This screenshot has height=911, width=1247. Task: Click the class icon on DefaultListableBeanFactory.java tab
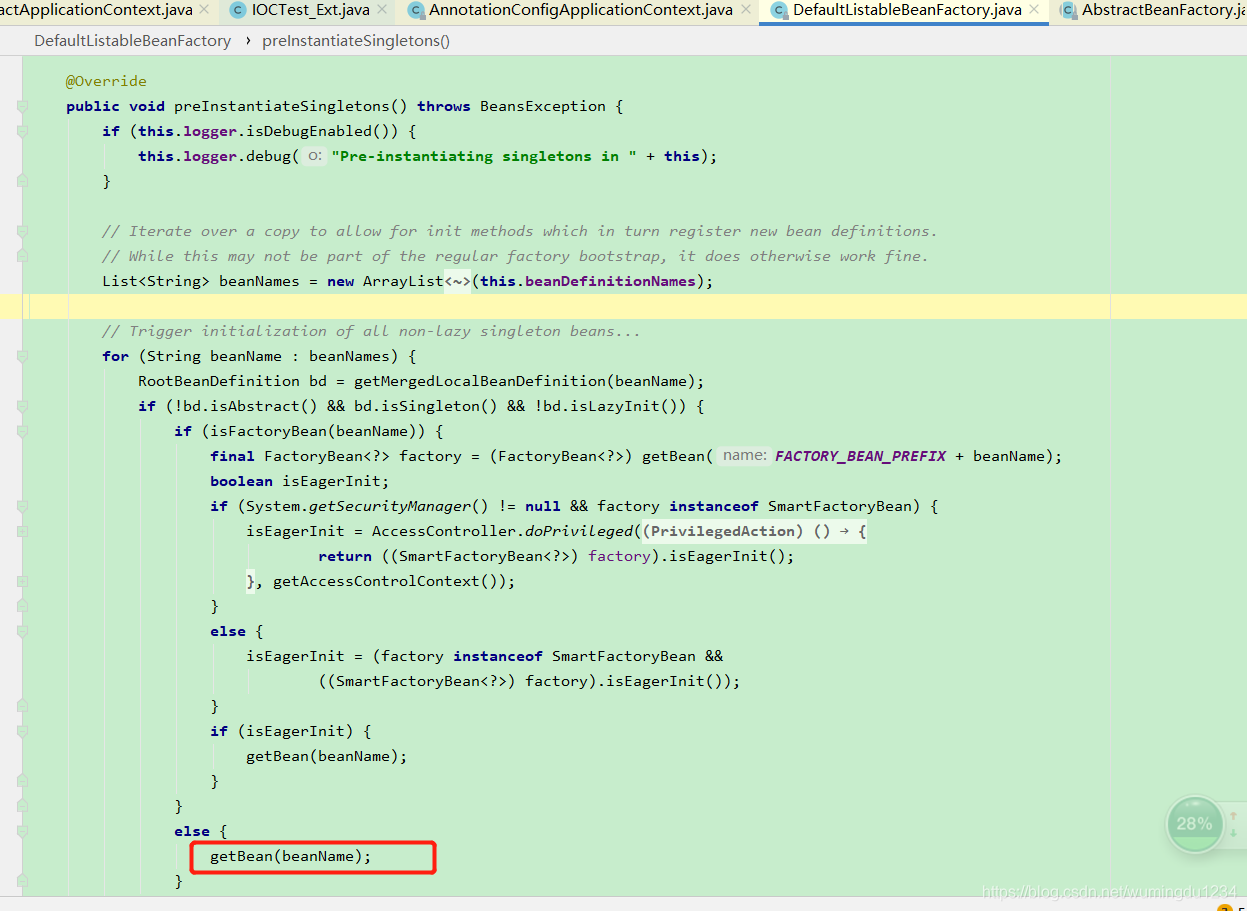coord(778,10)
